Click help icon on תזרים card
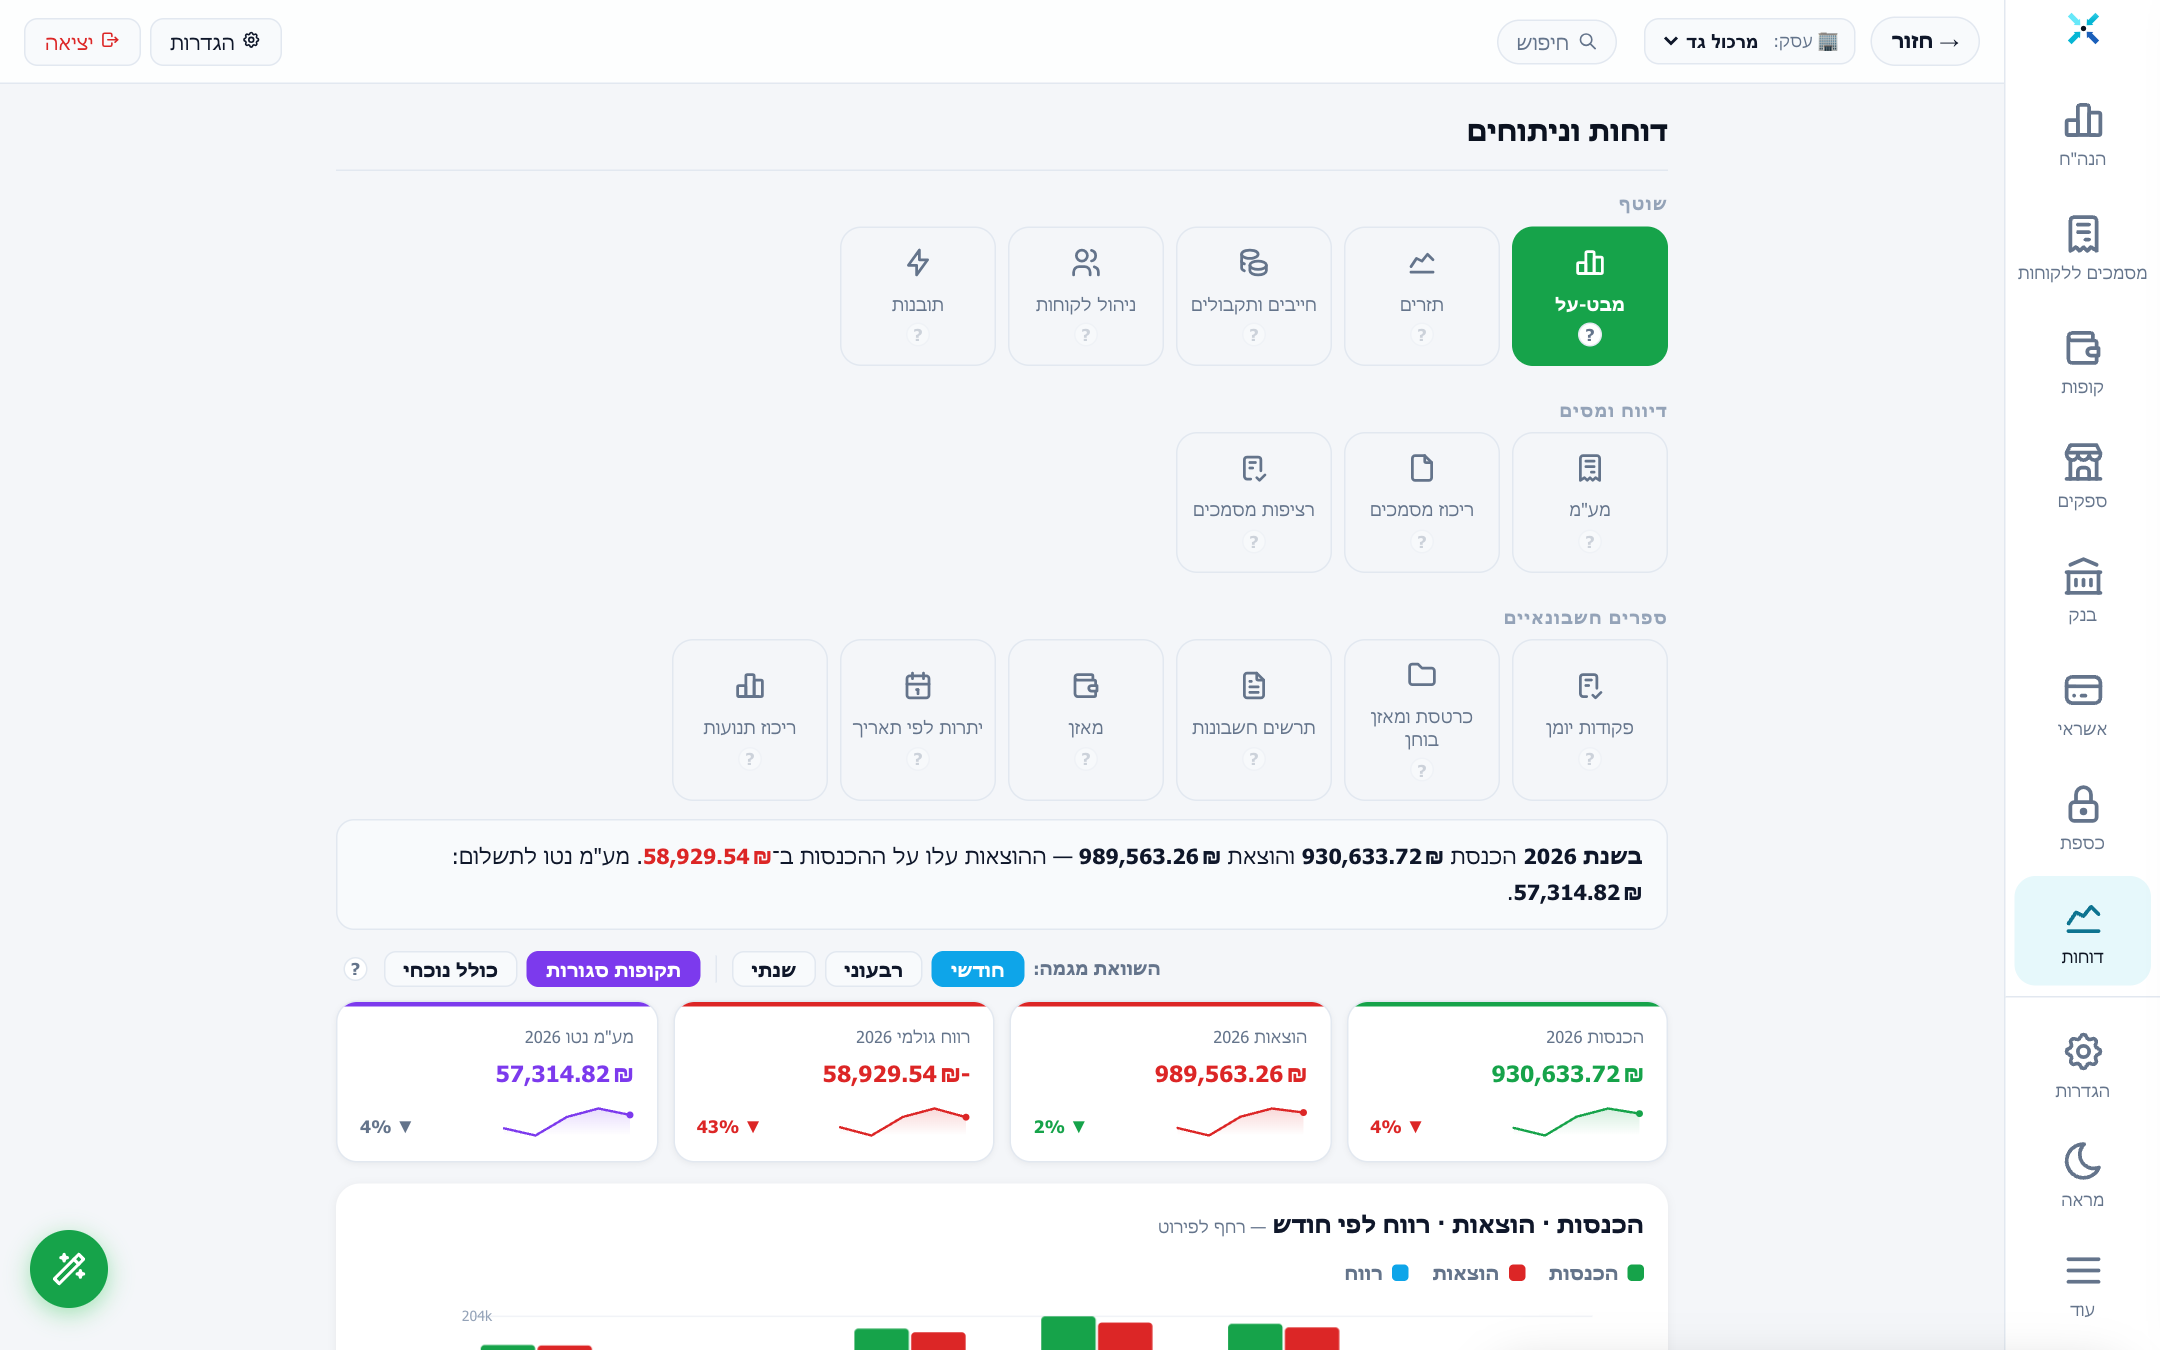The image size is (2160, 1350). [x=1421, y=335]
